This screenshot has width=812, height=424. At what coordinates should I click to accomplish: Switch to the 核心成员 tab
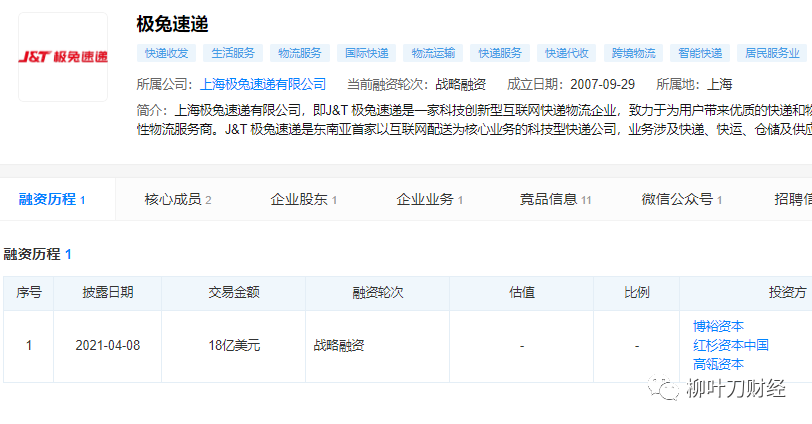click(x=178, y=199)
